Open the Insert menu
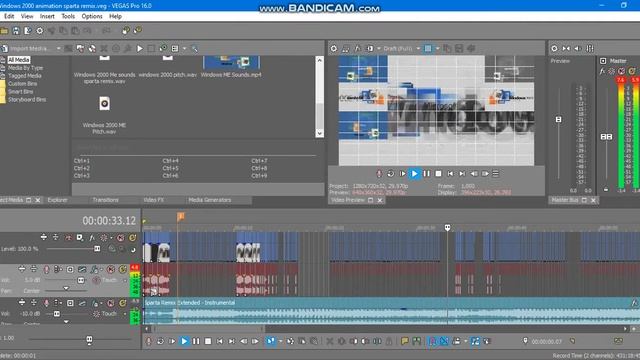640x360 pixels. click(x=47, y=16)
